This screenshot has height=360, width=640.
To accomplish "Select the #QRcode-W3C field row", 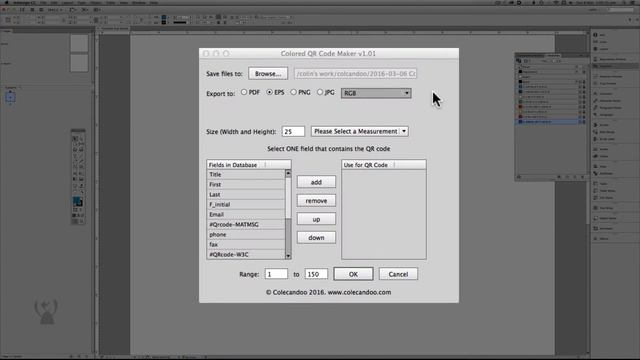I will (246, 255).
